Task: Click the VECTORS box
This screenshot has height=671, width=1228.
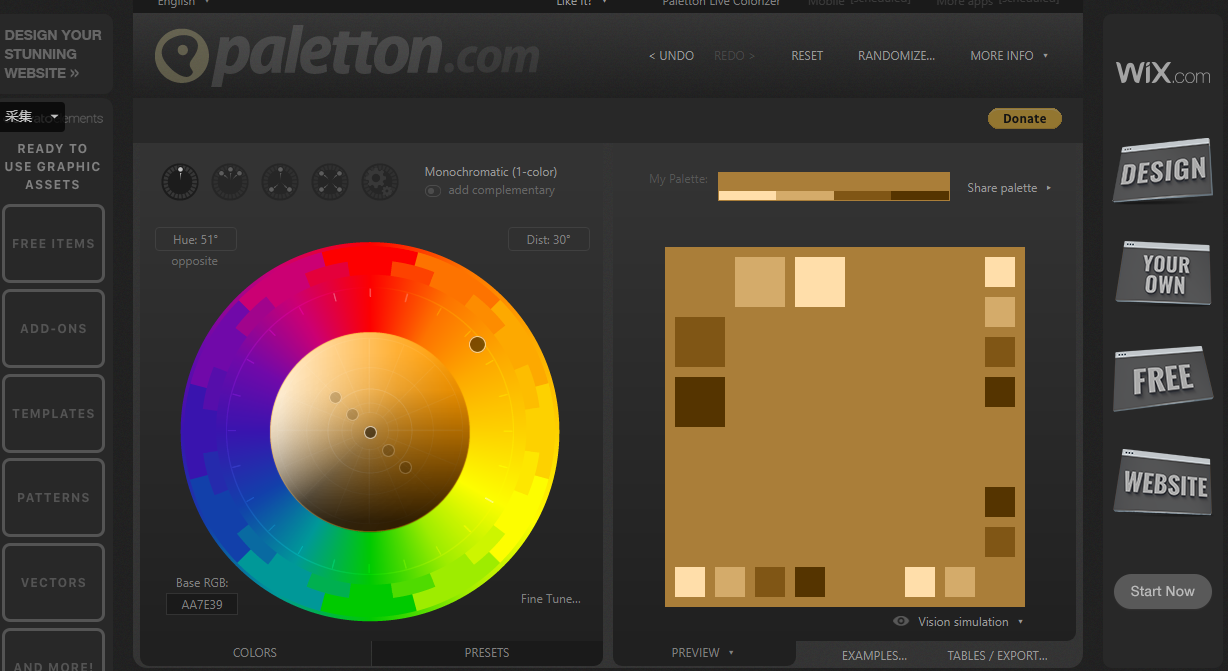Action: click(54, 582)
